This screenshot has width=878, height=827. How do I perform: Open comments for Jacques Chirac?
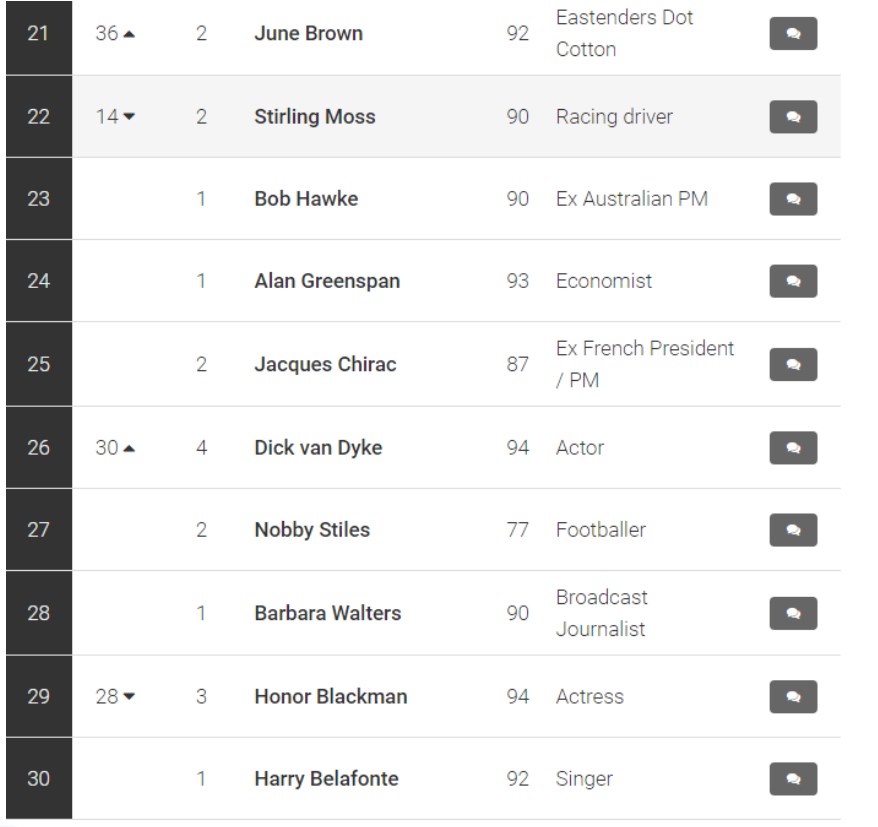[793, 365]
